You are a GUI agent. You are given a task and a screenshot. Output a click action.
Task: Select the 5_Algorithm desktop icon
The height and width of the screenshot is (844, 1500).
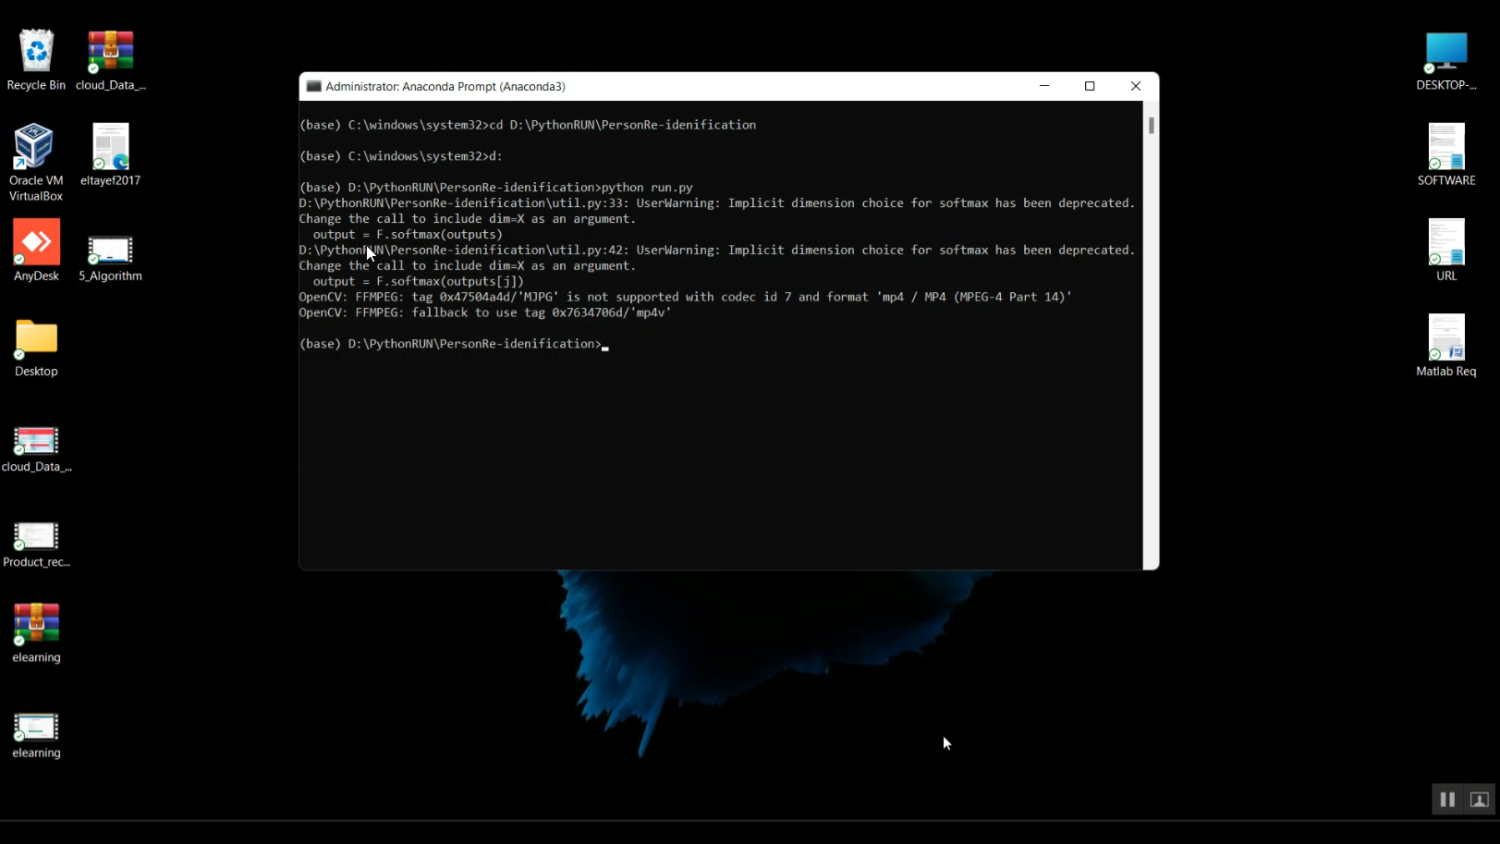tap(110, 258)
